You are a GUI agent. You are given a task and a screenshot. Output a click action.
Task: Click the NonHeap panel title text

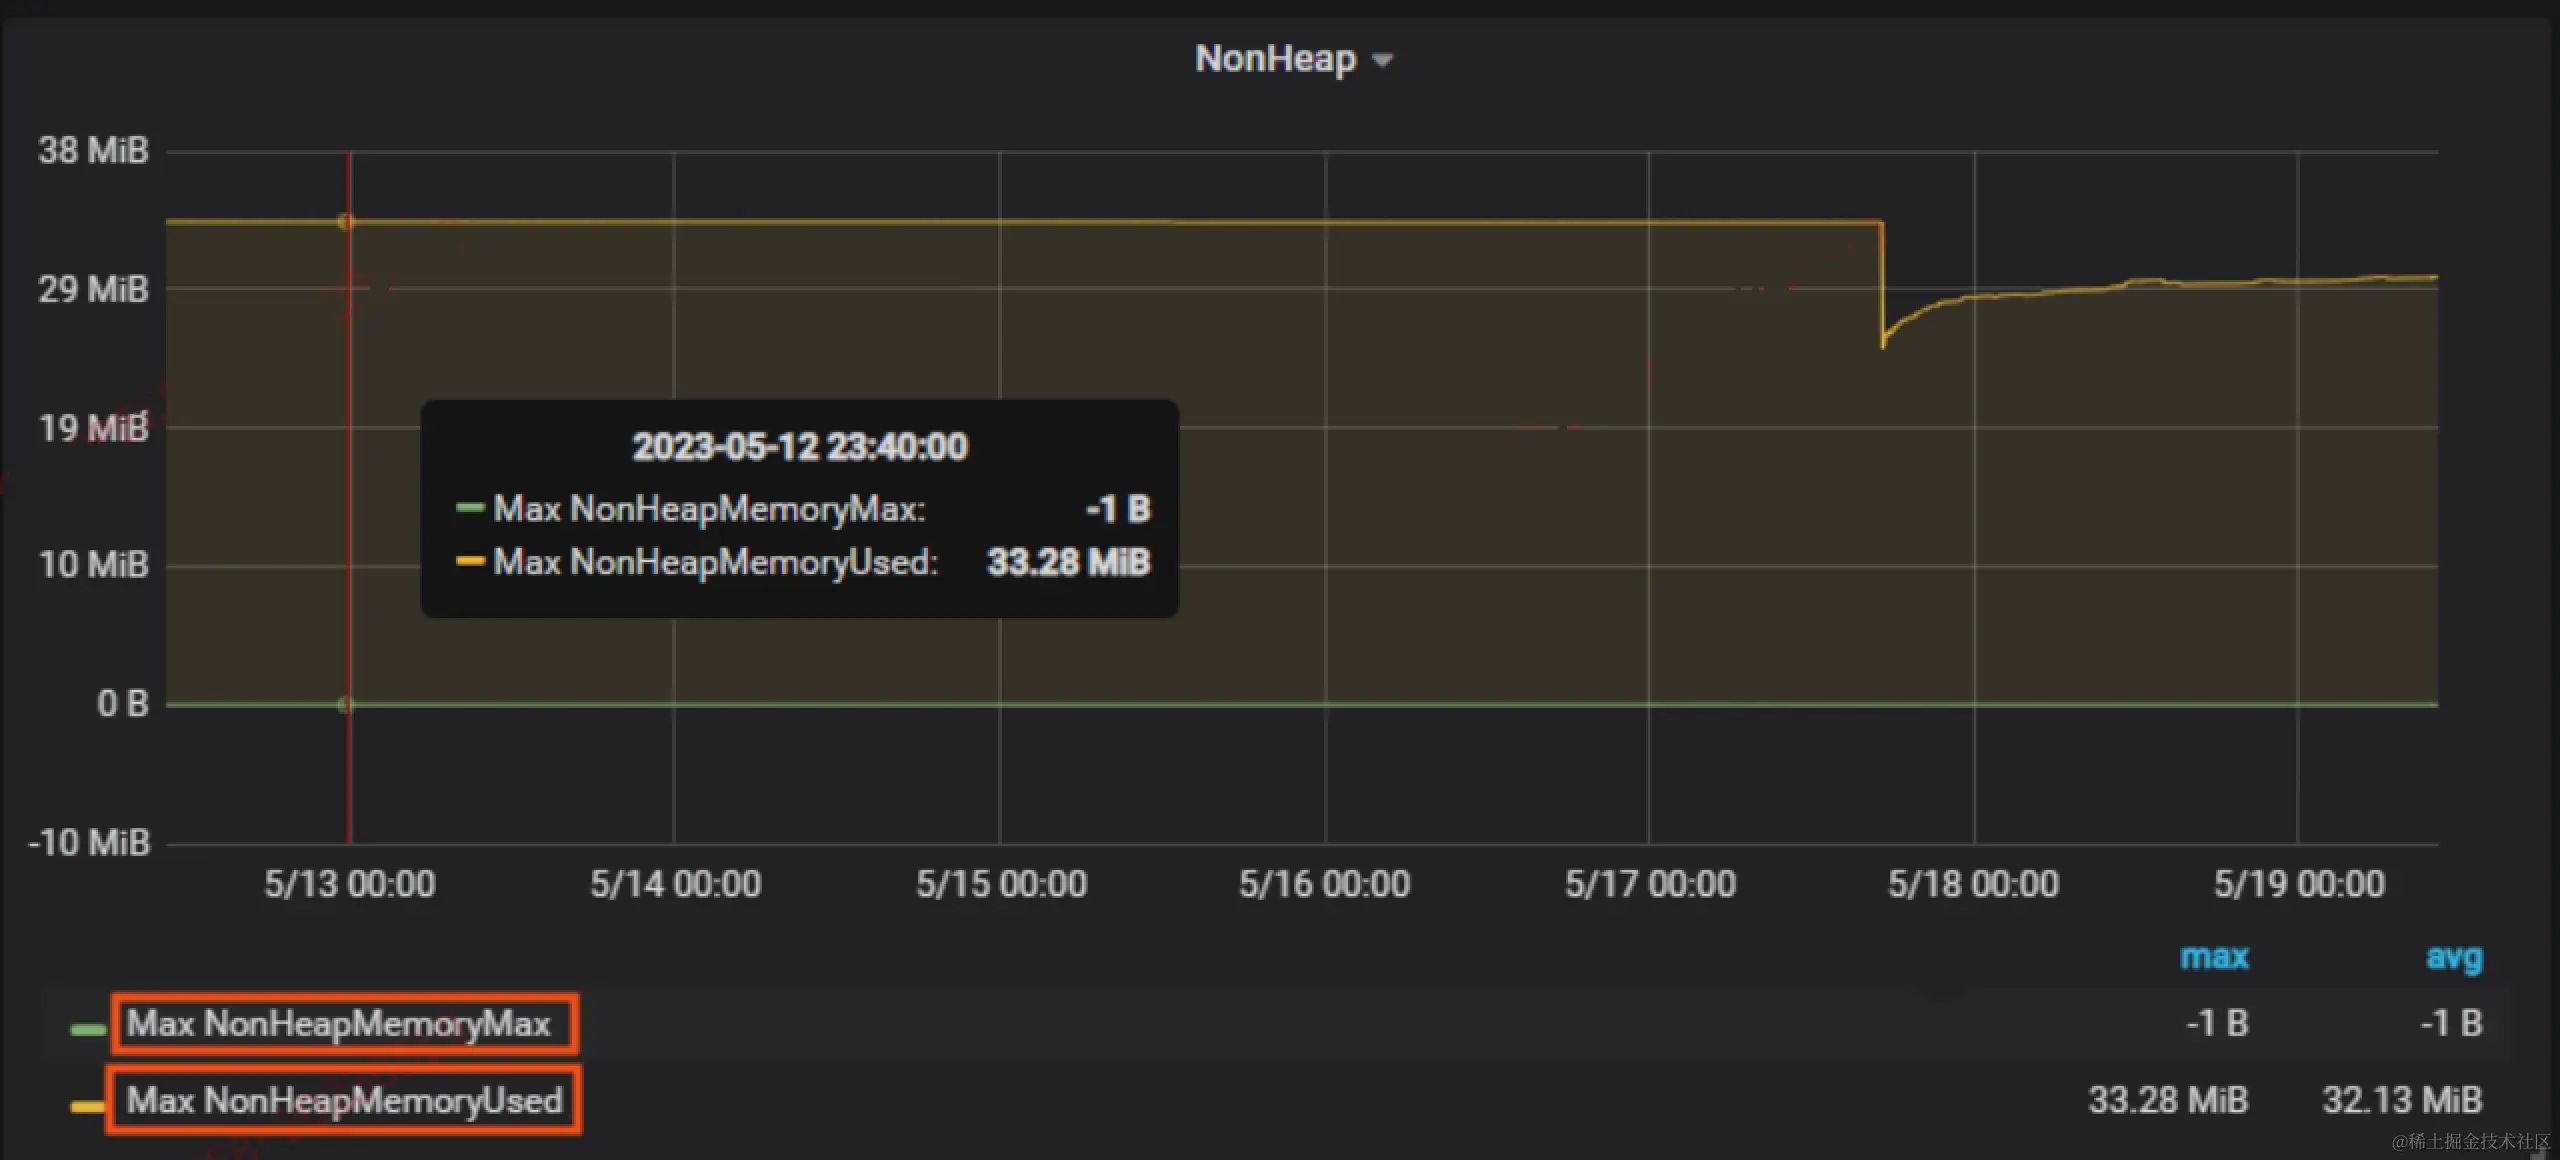click(x=1275, y=59)
